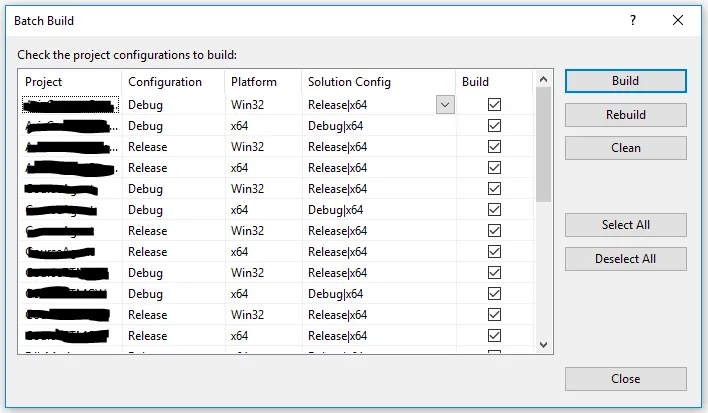Click the Platform column header
The image size is (708, 413).
[x=262, y=82]
